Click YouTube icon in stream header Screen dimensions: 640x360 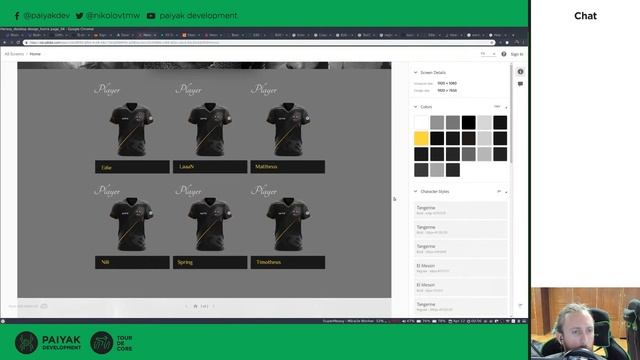click(x=151, y=16)
